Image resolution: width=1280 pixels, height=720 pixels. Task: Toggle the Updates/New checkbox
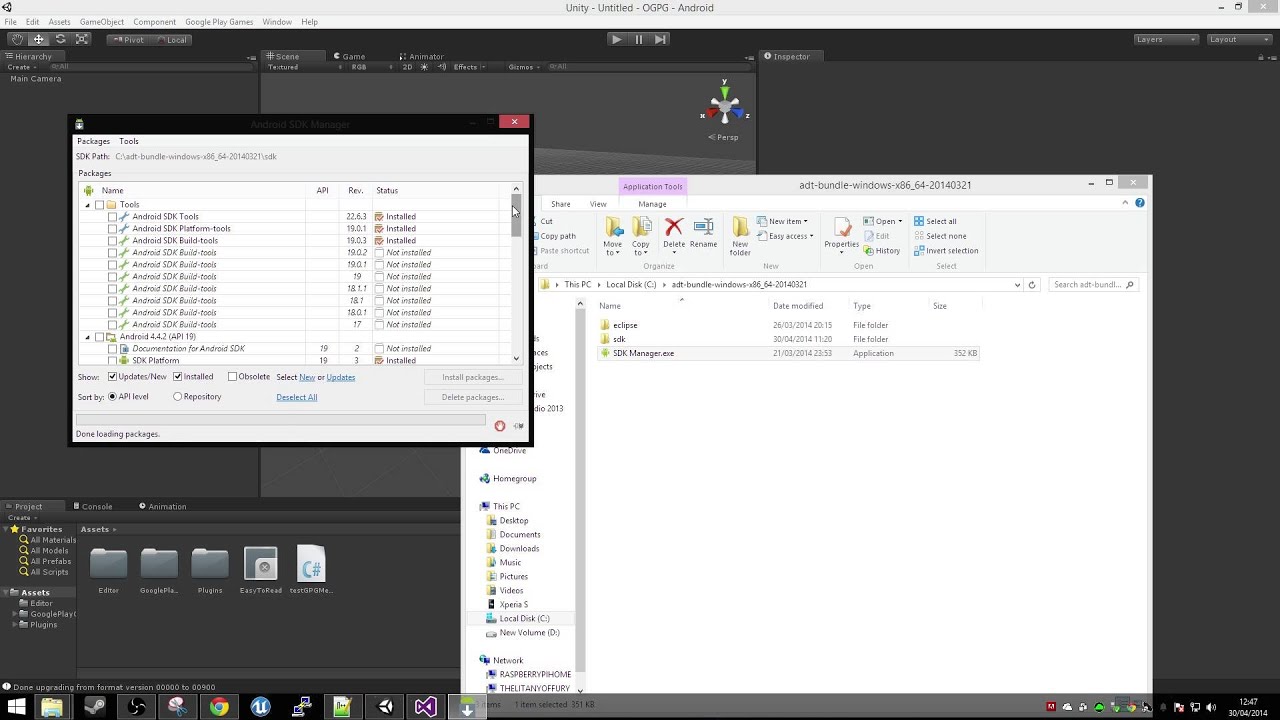111,377
